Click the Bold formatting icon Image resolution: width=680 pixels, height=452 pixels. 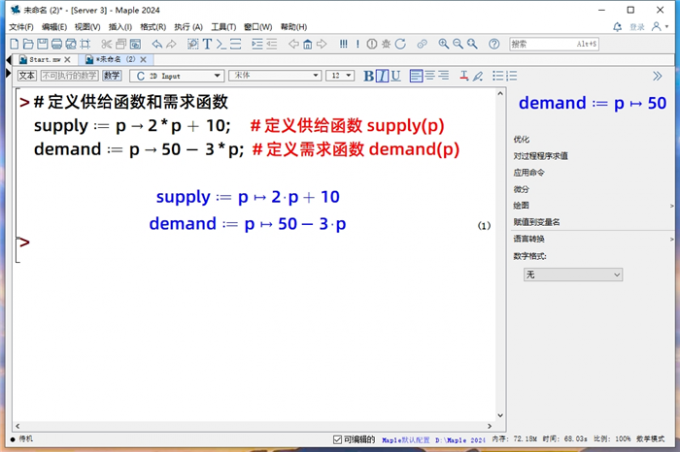(369, 76)
